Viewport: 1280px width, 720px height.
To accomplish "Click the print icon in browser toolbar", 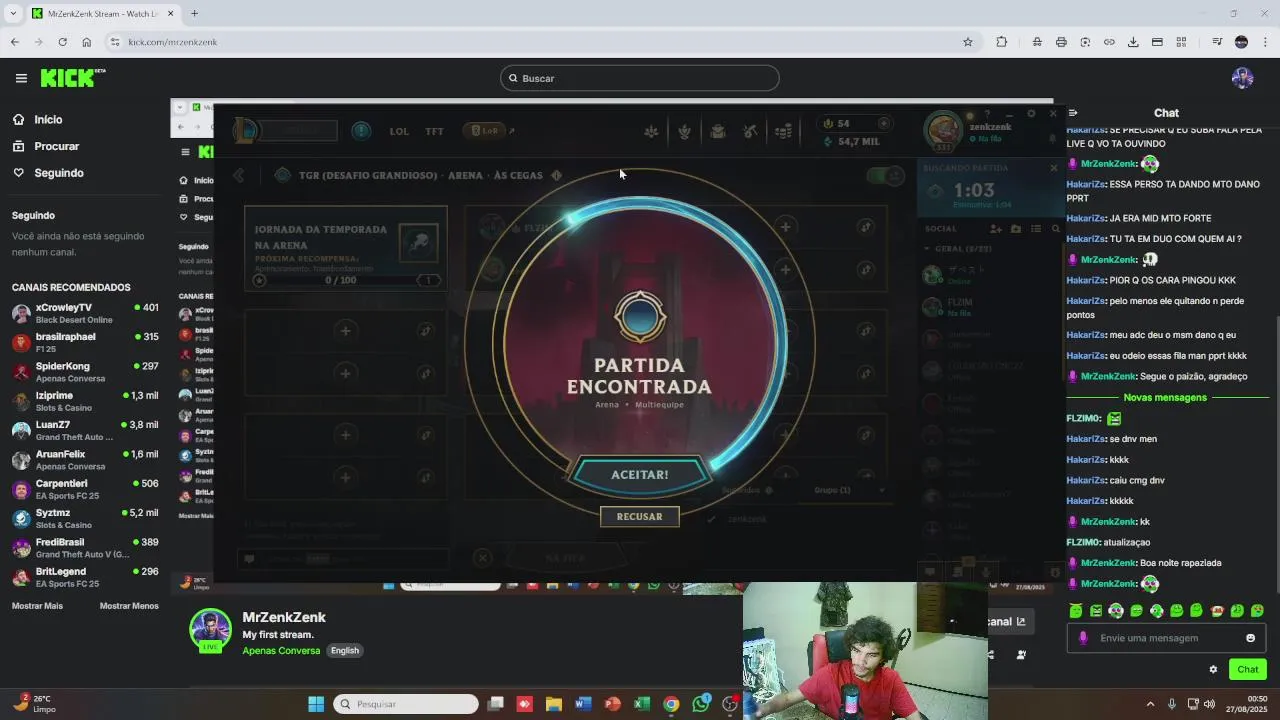I will click(x=1061, y=42).
